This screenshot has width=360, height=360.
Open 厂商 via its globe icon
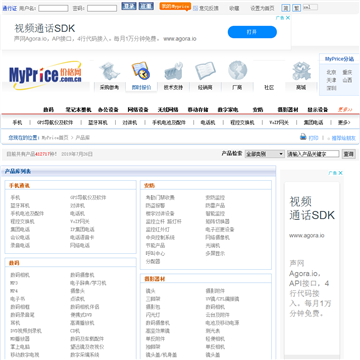(237, 71)
